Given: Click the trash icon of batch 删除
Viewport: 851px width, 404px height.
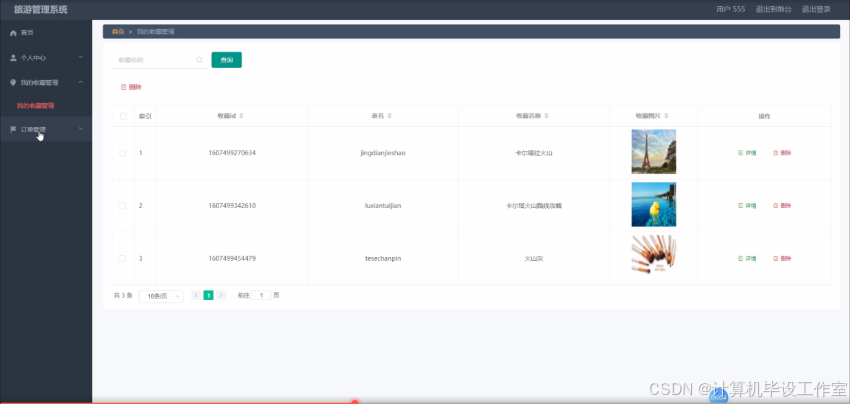Looking at the screenshot, I should [x=123, y=87].
